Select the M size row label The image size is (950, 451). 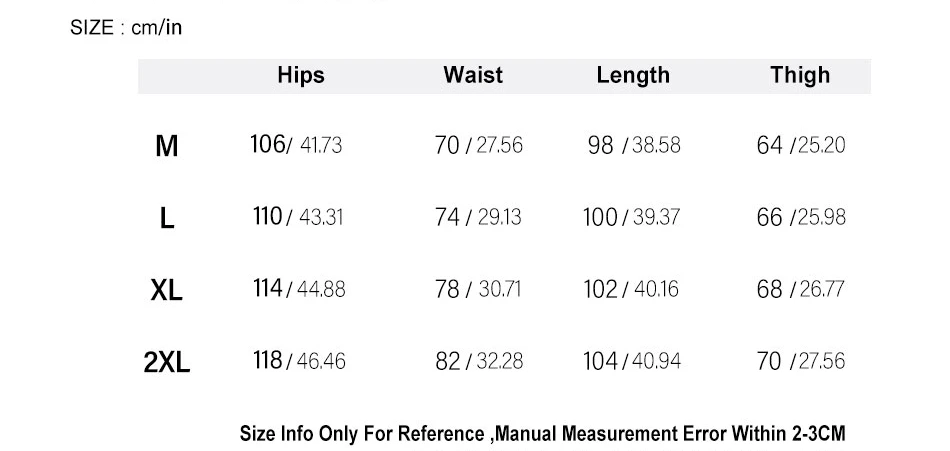167,146
